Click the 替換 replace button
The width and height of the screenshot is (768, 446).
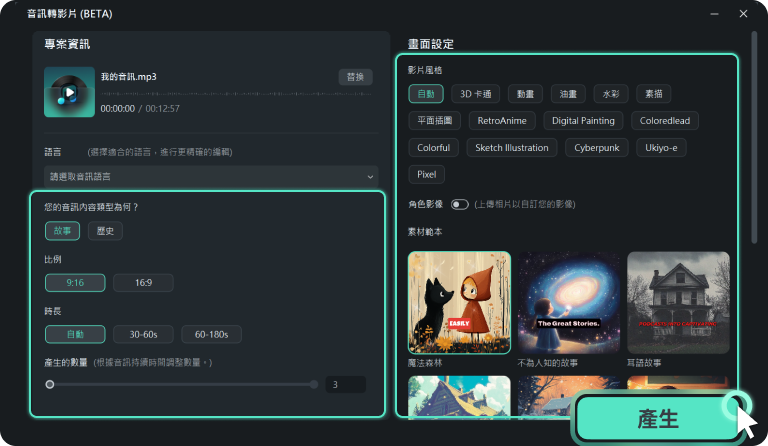356,77
